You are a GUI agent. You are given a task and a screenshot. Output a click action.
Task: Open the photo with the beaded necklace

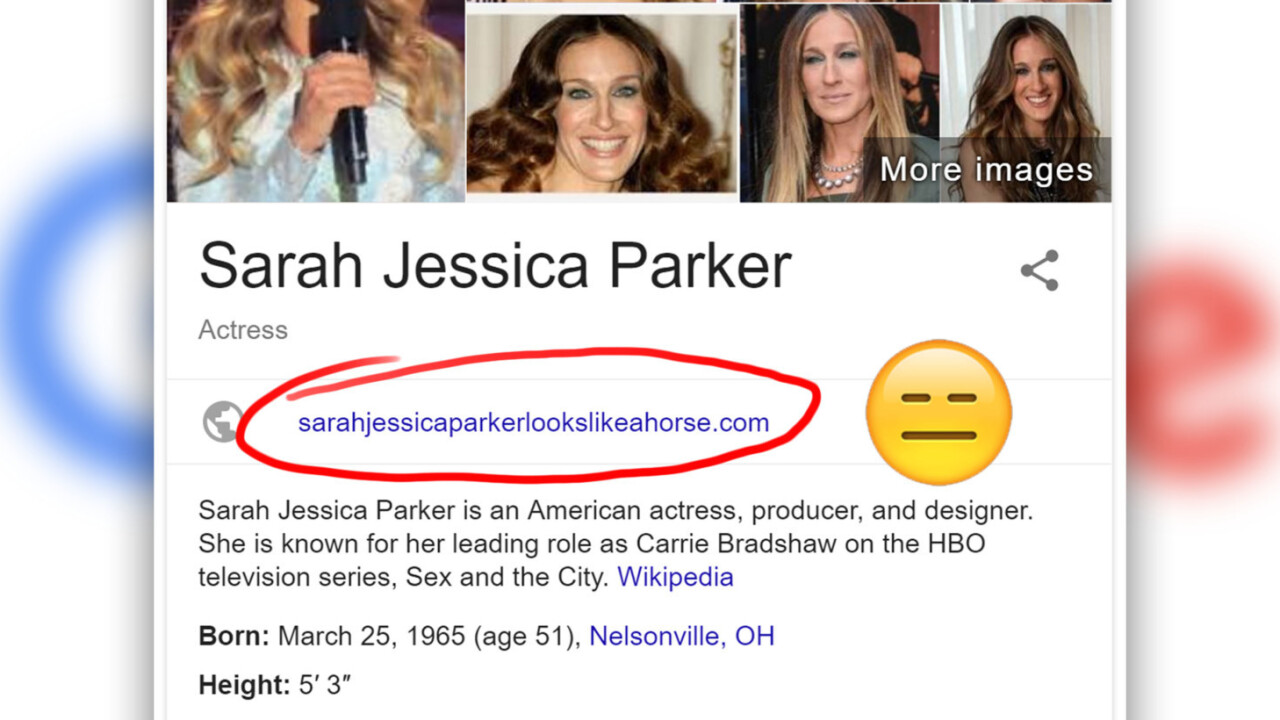(x=838, y=103)
